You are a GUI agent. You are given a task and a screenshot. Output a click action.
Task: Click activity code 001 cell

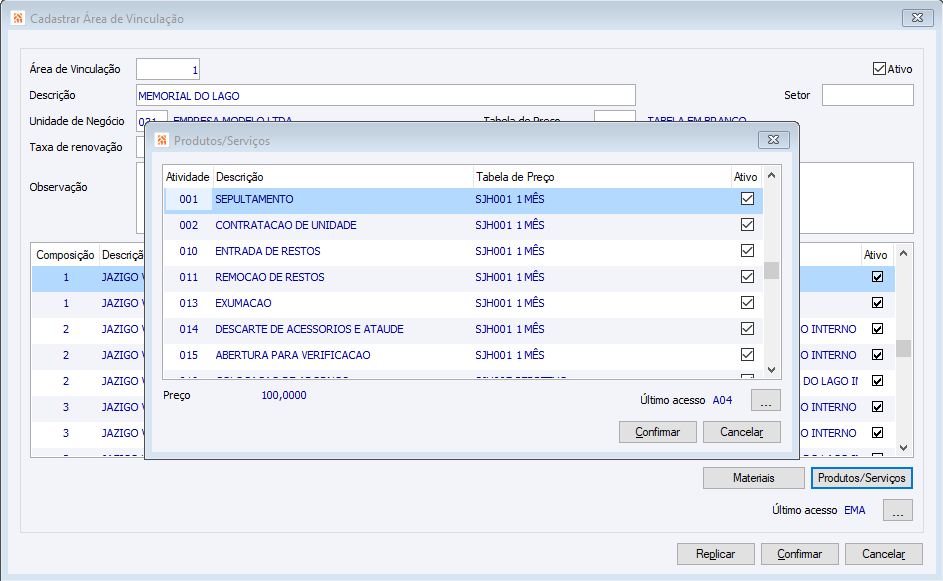188,199
